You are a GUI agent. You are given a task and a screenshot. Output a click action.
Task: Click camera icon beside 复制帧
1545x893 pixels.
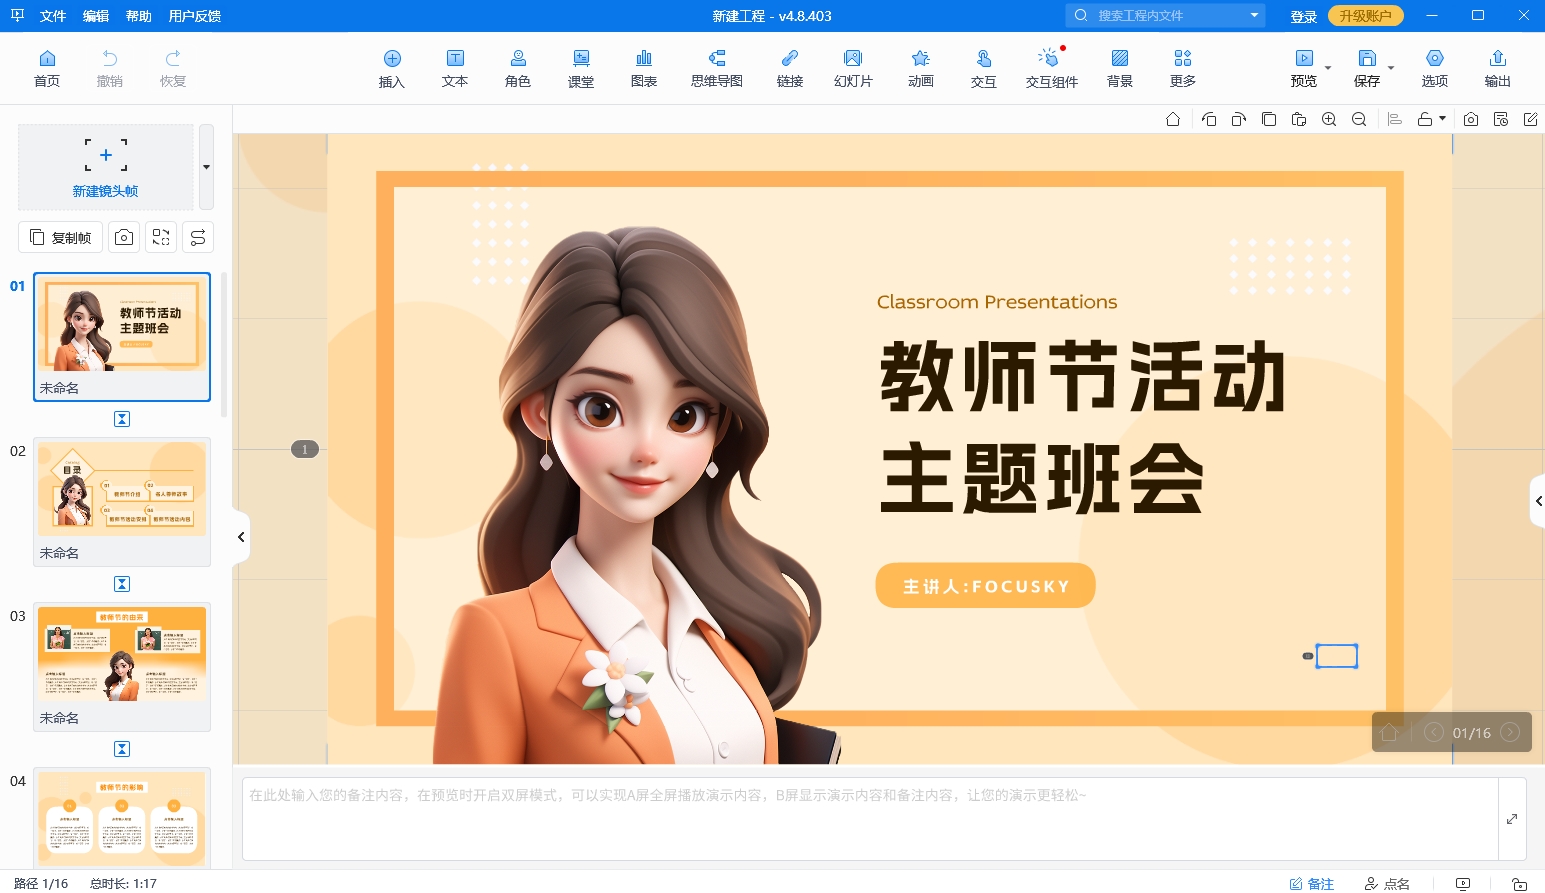pyautogui.click(x=124, y=237)
